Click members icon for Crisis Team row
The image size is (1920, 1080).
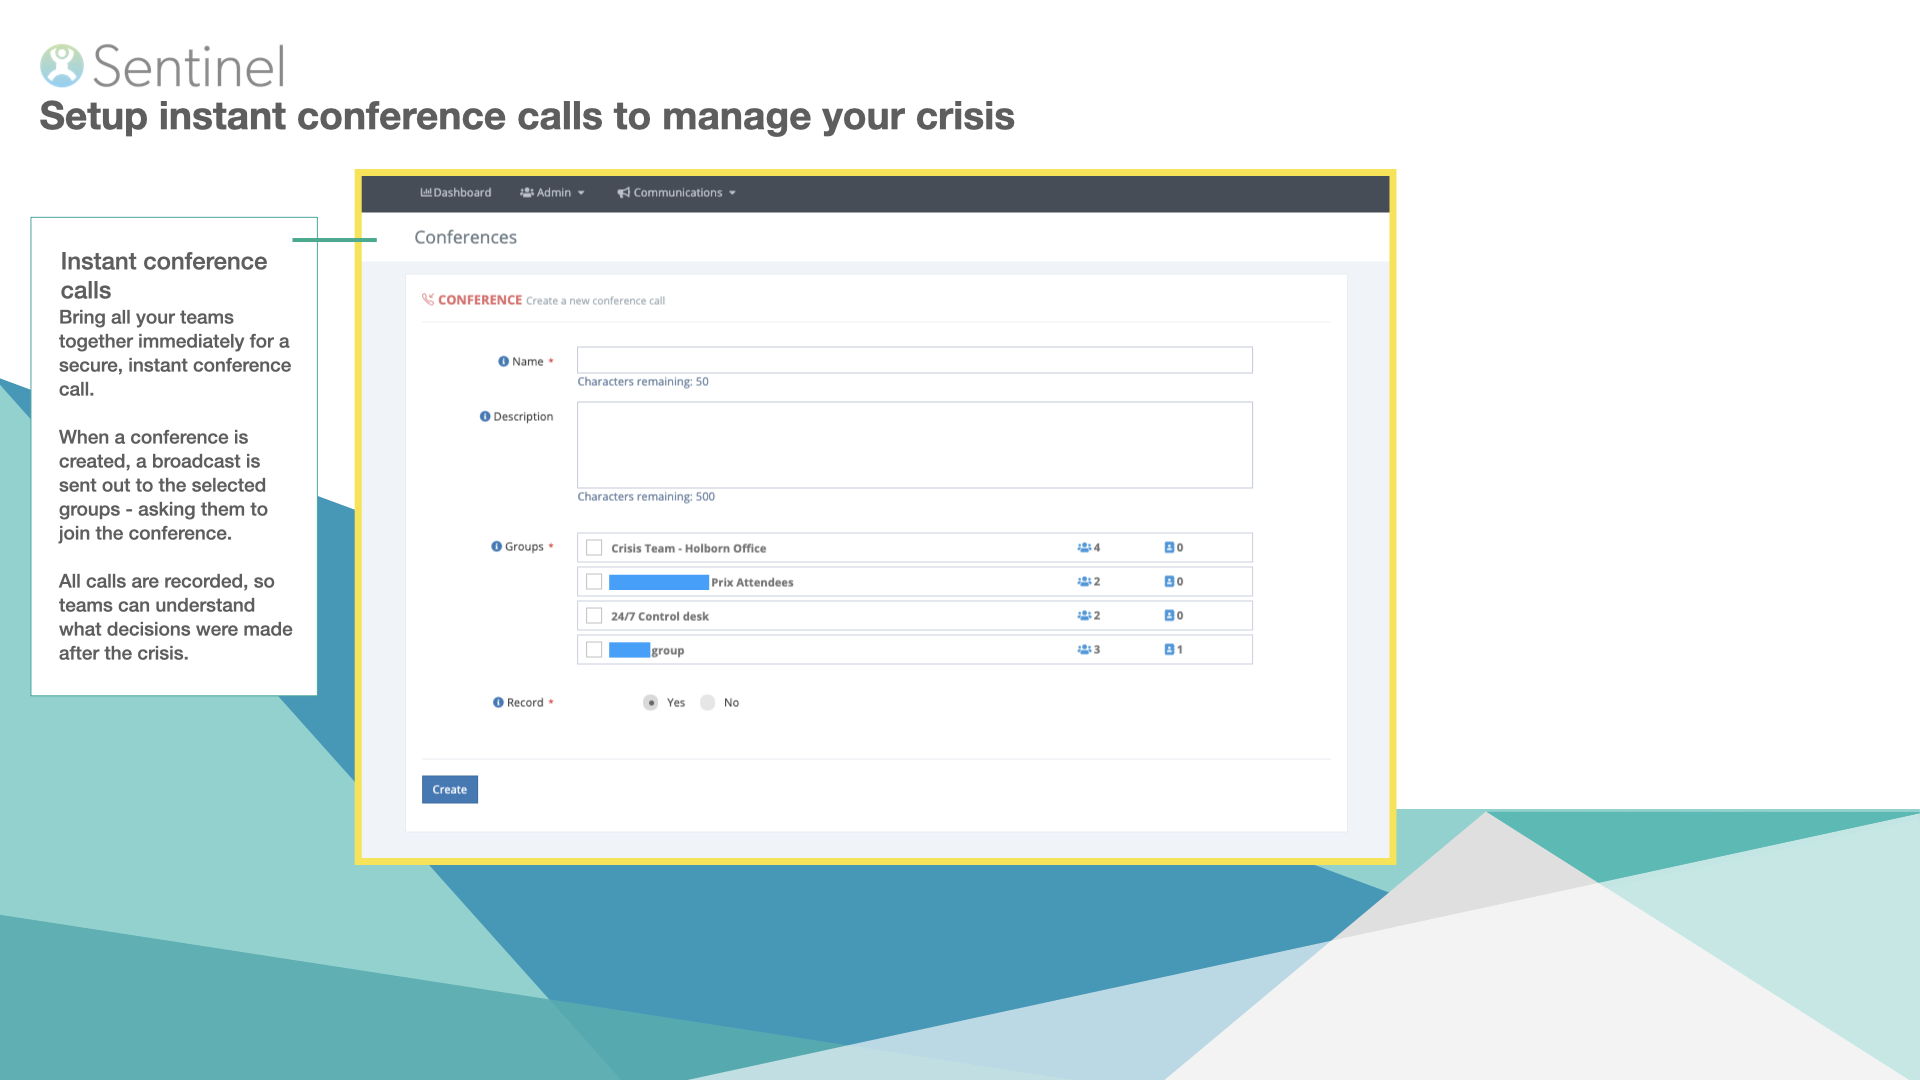click(1083, 548)
